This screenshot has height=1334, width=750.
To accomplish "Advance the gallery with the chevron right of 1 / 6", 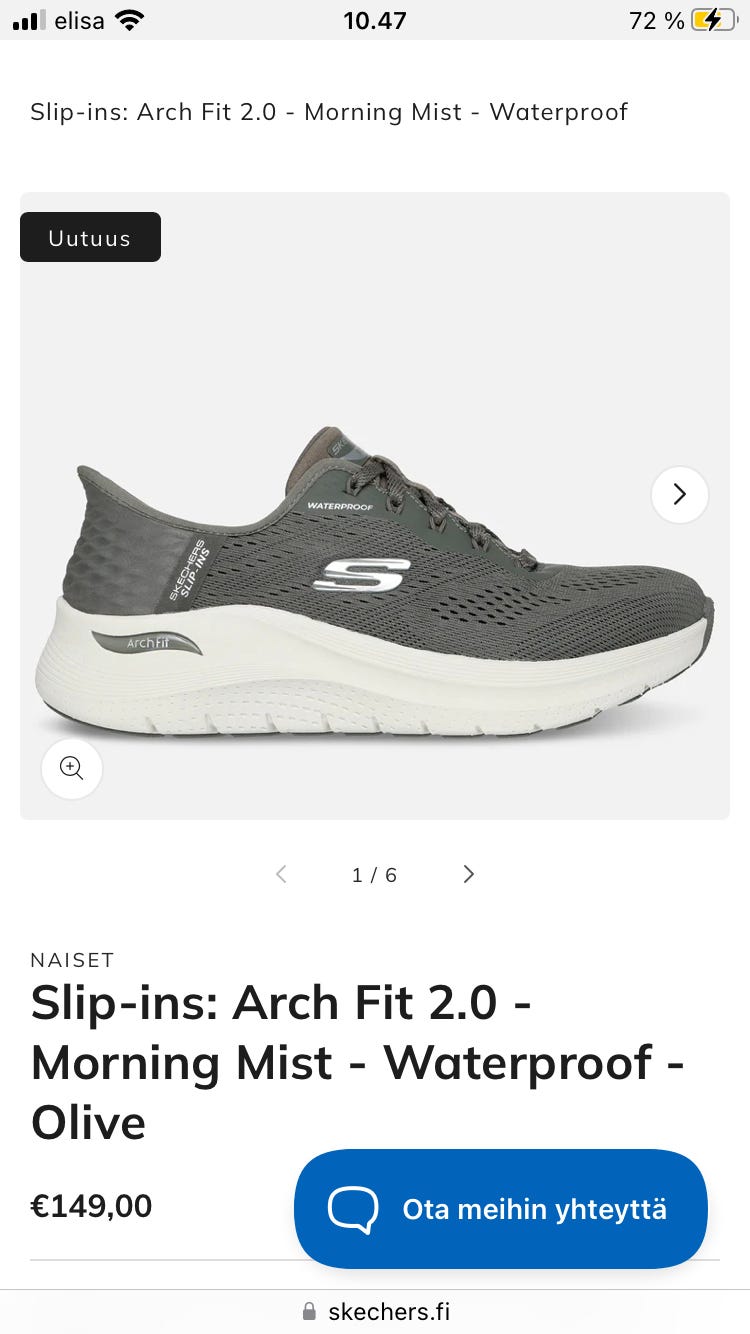I will coord(468,874).
